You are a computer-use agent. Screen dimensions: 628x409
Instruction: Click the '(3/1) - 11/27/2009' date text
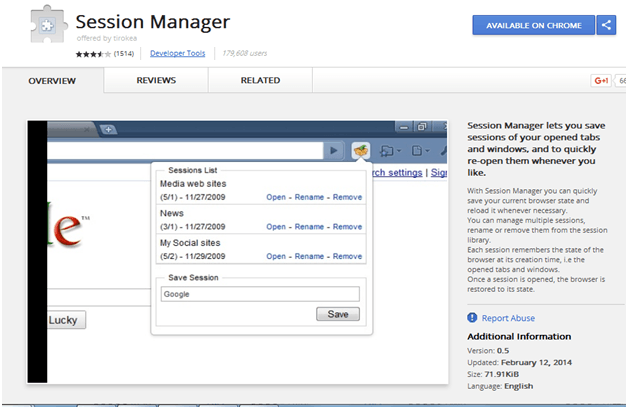point(193,227)
